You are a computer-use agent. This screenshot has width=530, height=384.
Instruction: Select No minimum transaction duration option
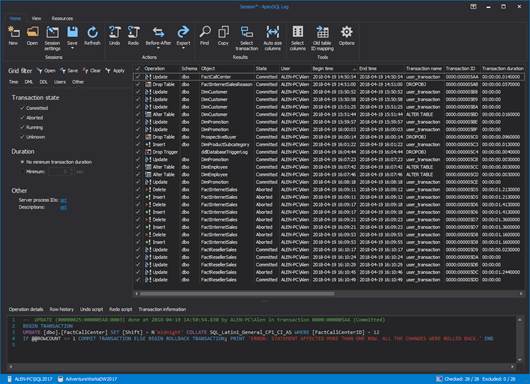pyautogui.click(x=22, y=162)
